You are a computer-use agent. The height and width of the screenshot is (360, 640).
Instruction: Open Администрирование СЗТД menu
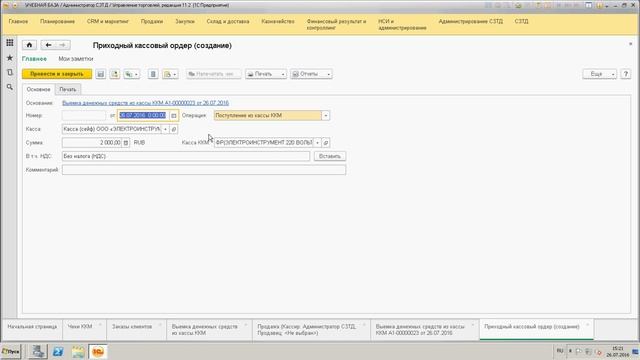[471, 21]
